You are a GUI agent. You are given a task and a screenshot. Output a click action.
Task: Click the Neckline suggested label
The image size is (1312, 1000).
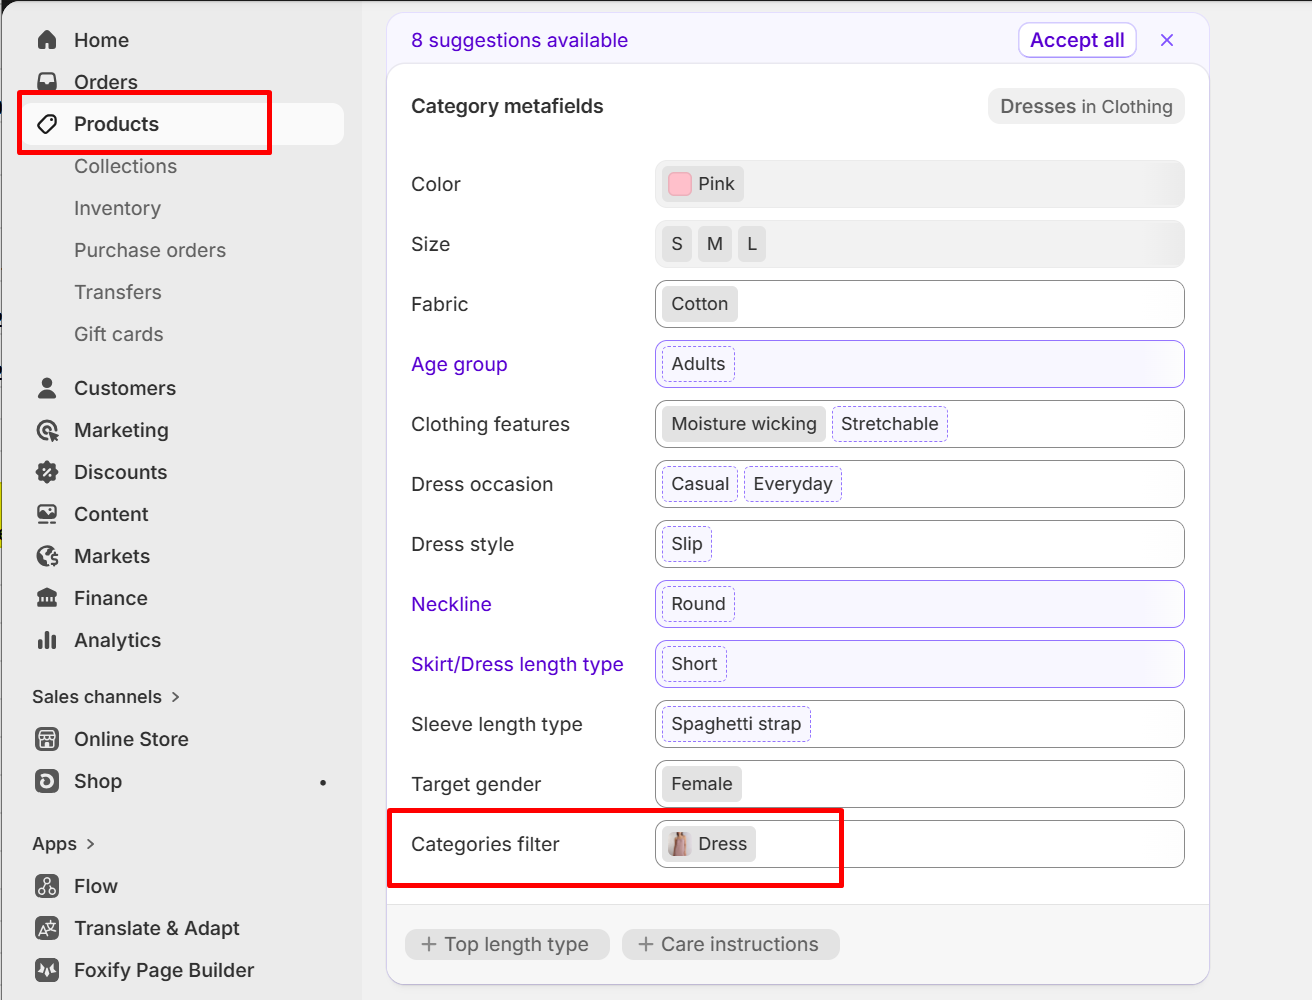click(451, 604)
